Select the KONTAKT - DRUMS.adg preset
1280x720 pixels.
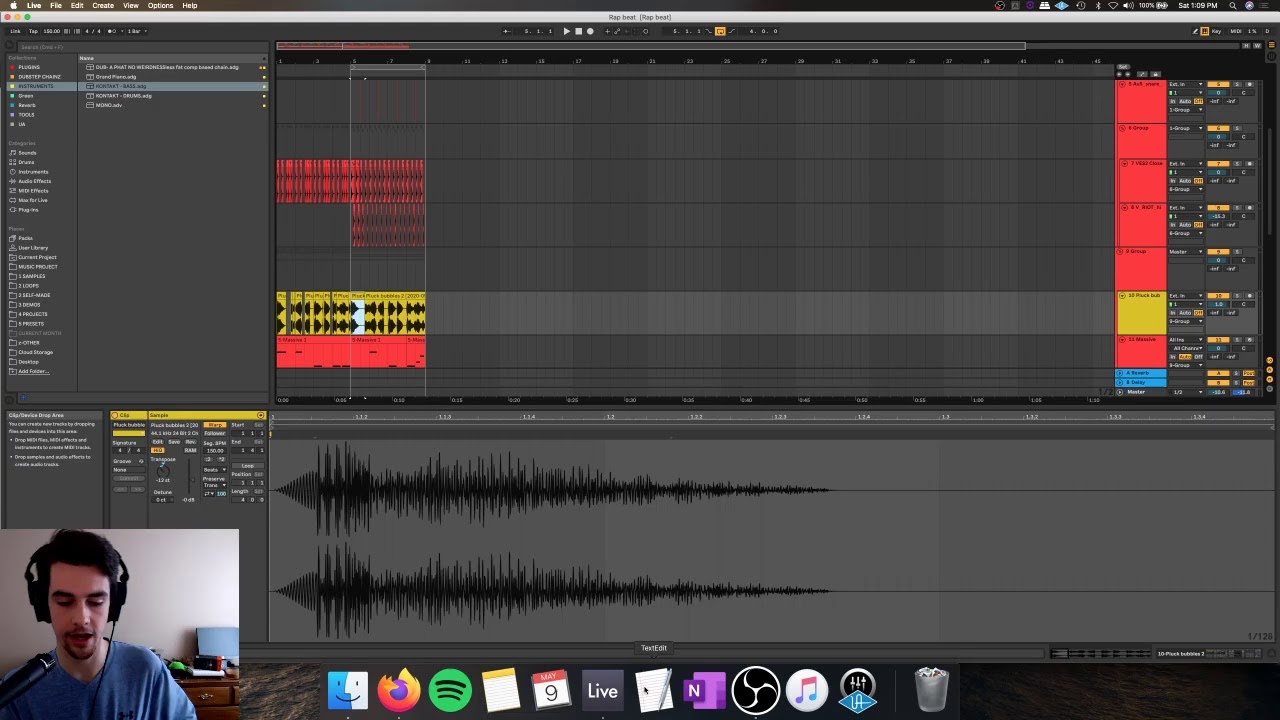[x=123, y=96]
